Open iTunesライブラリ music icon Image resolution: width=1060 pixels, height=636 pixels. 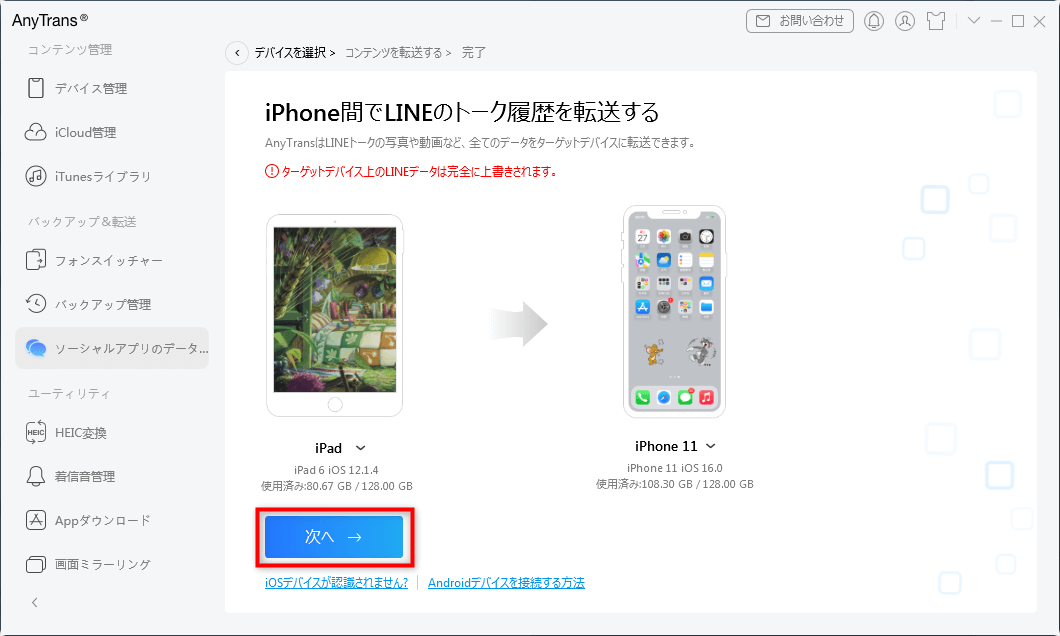tap(35, 176)
